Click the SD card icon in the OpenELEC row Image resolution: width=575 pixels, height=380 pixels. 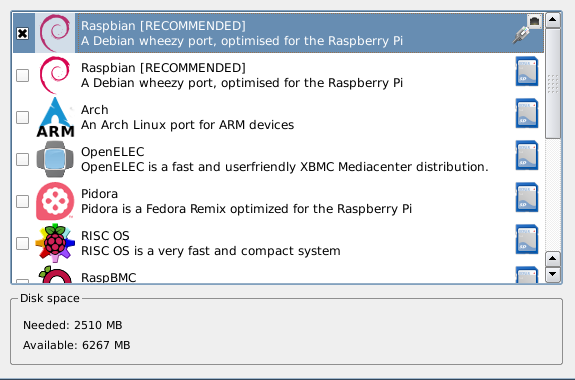527,155
